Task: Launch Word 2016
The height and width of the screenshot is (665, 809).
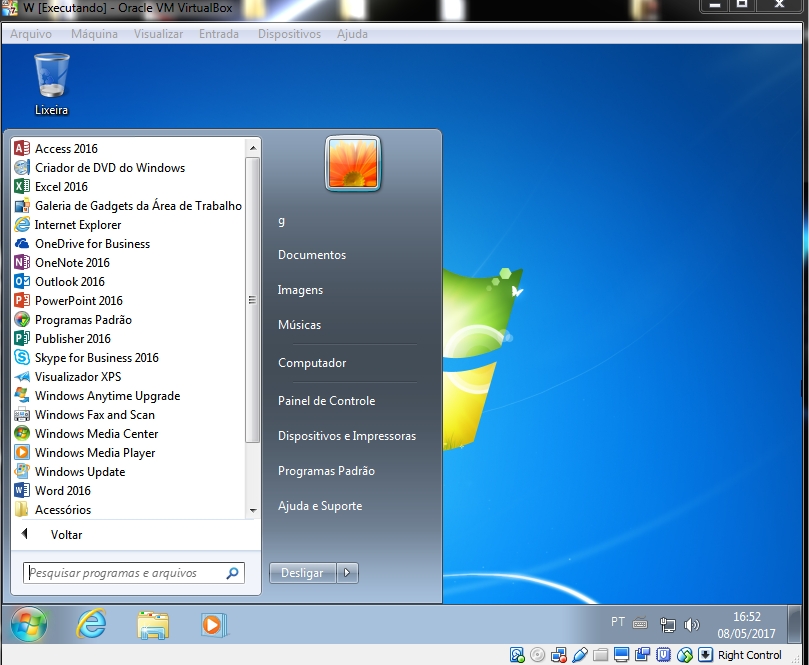Action: (x=53, y=491)
